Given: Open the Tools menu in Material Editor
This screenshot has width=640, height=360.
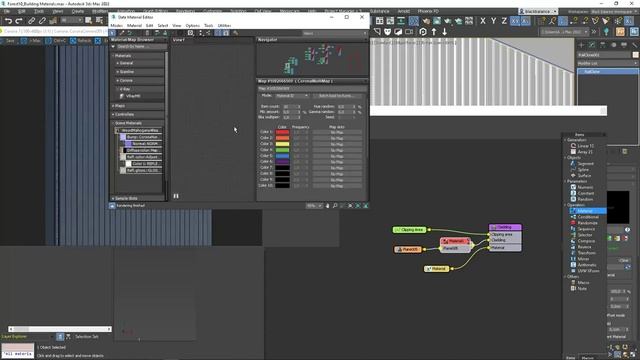Looking at the screenshot, I should click(x=209, y=25).
